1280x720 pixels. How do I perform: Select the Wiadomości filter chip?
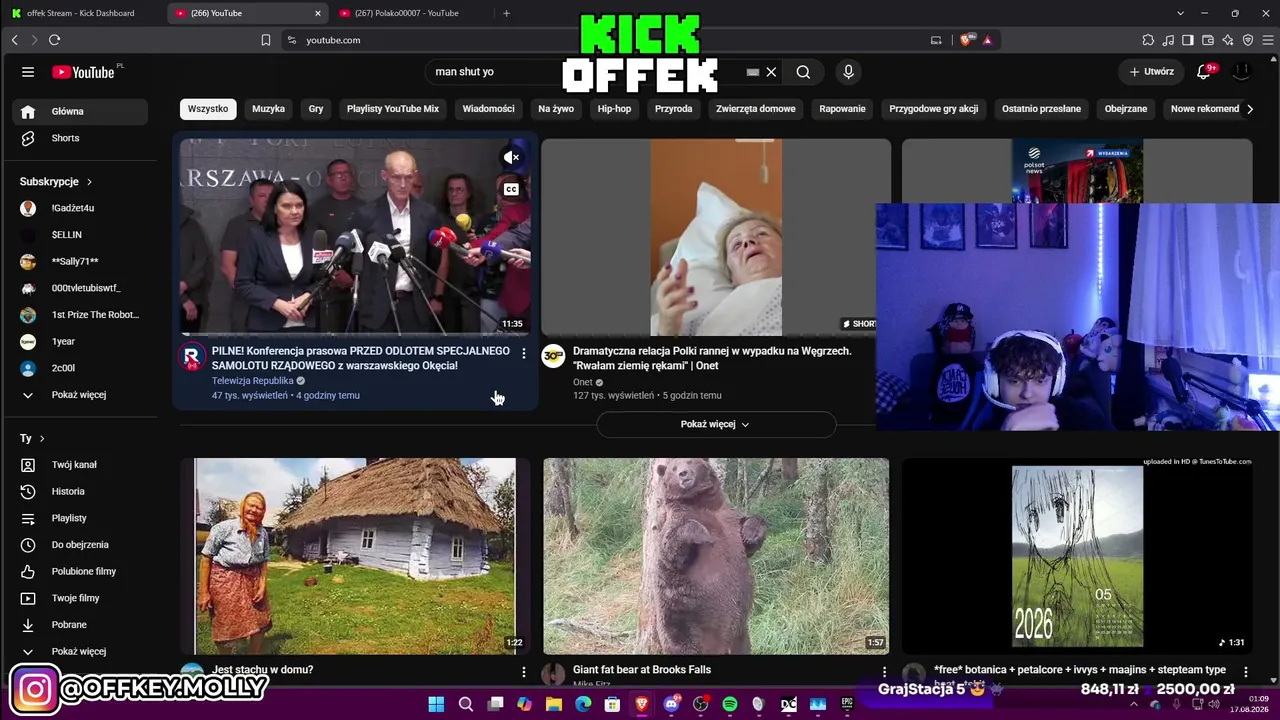[488, 109]
